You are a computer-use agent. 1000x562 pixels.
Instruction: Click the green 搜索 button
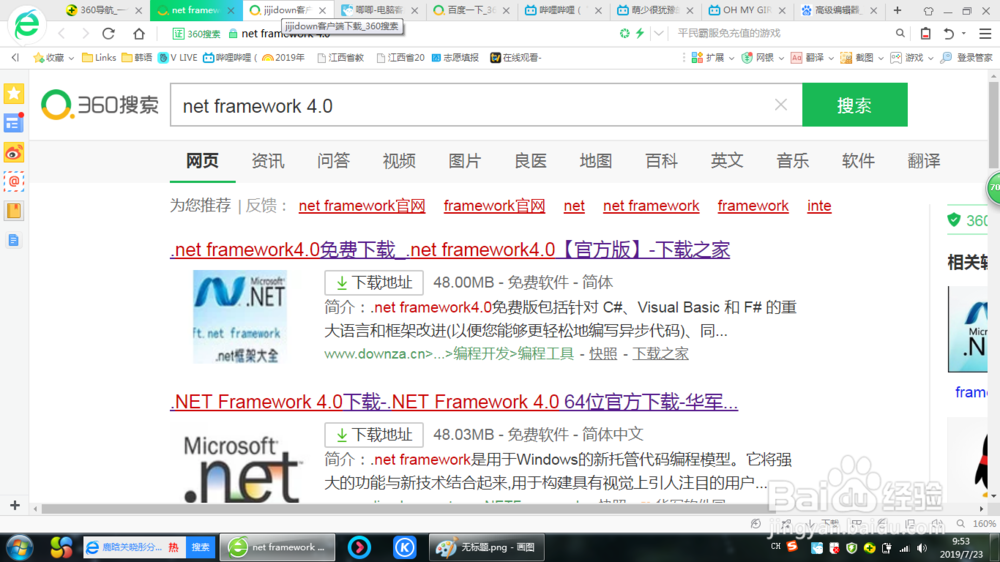point(855,105)
